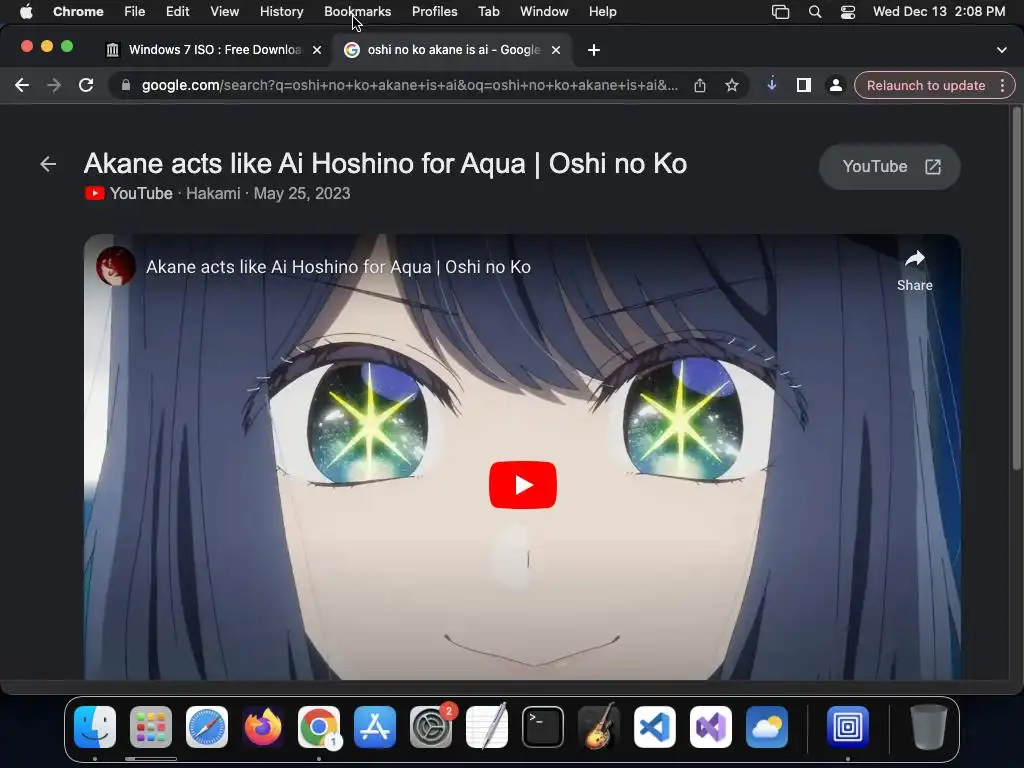Open Visual Studio Code from the dock

point(654,726)
